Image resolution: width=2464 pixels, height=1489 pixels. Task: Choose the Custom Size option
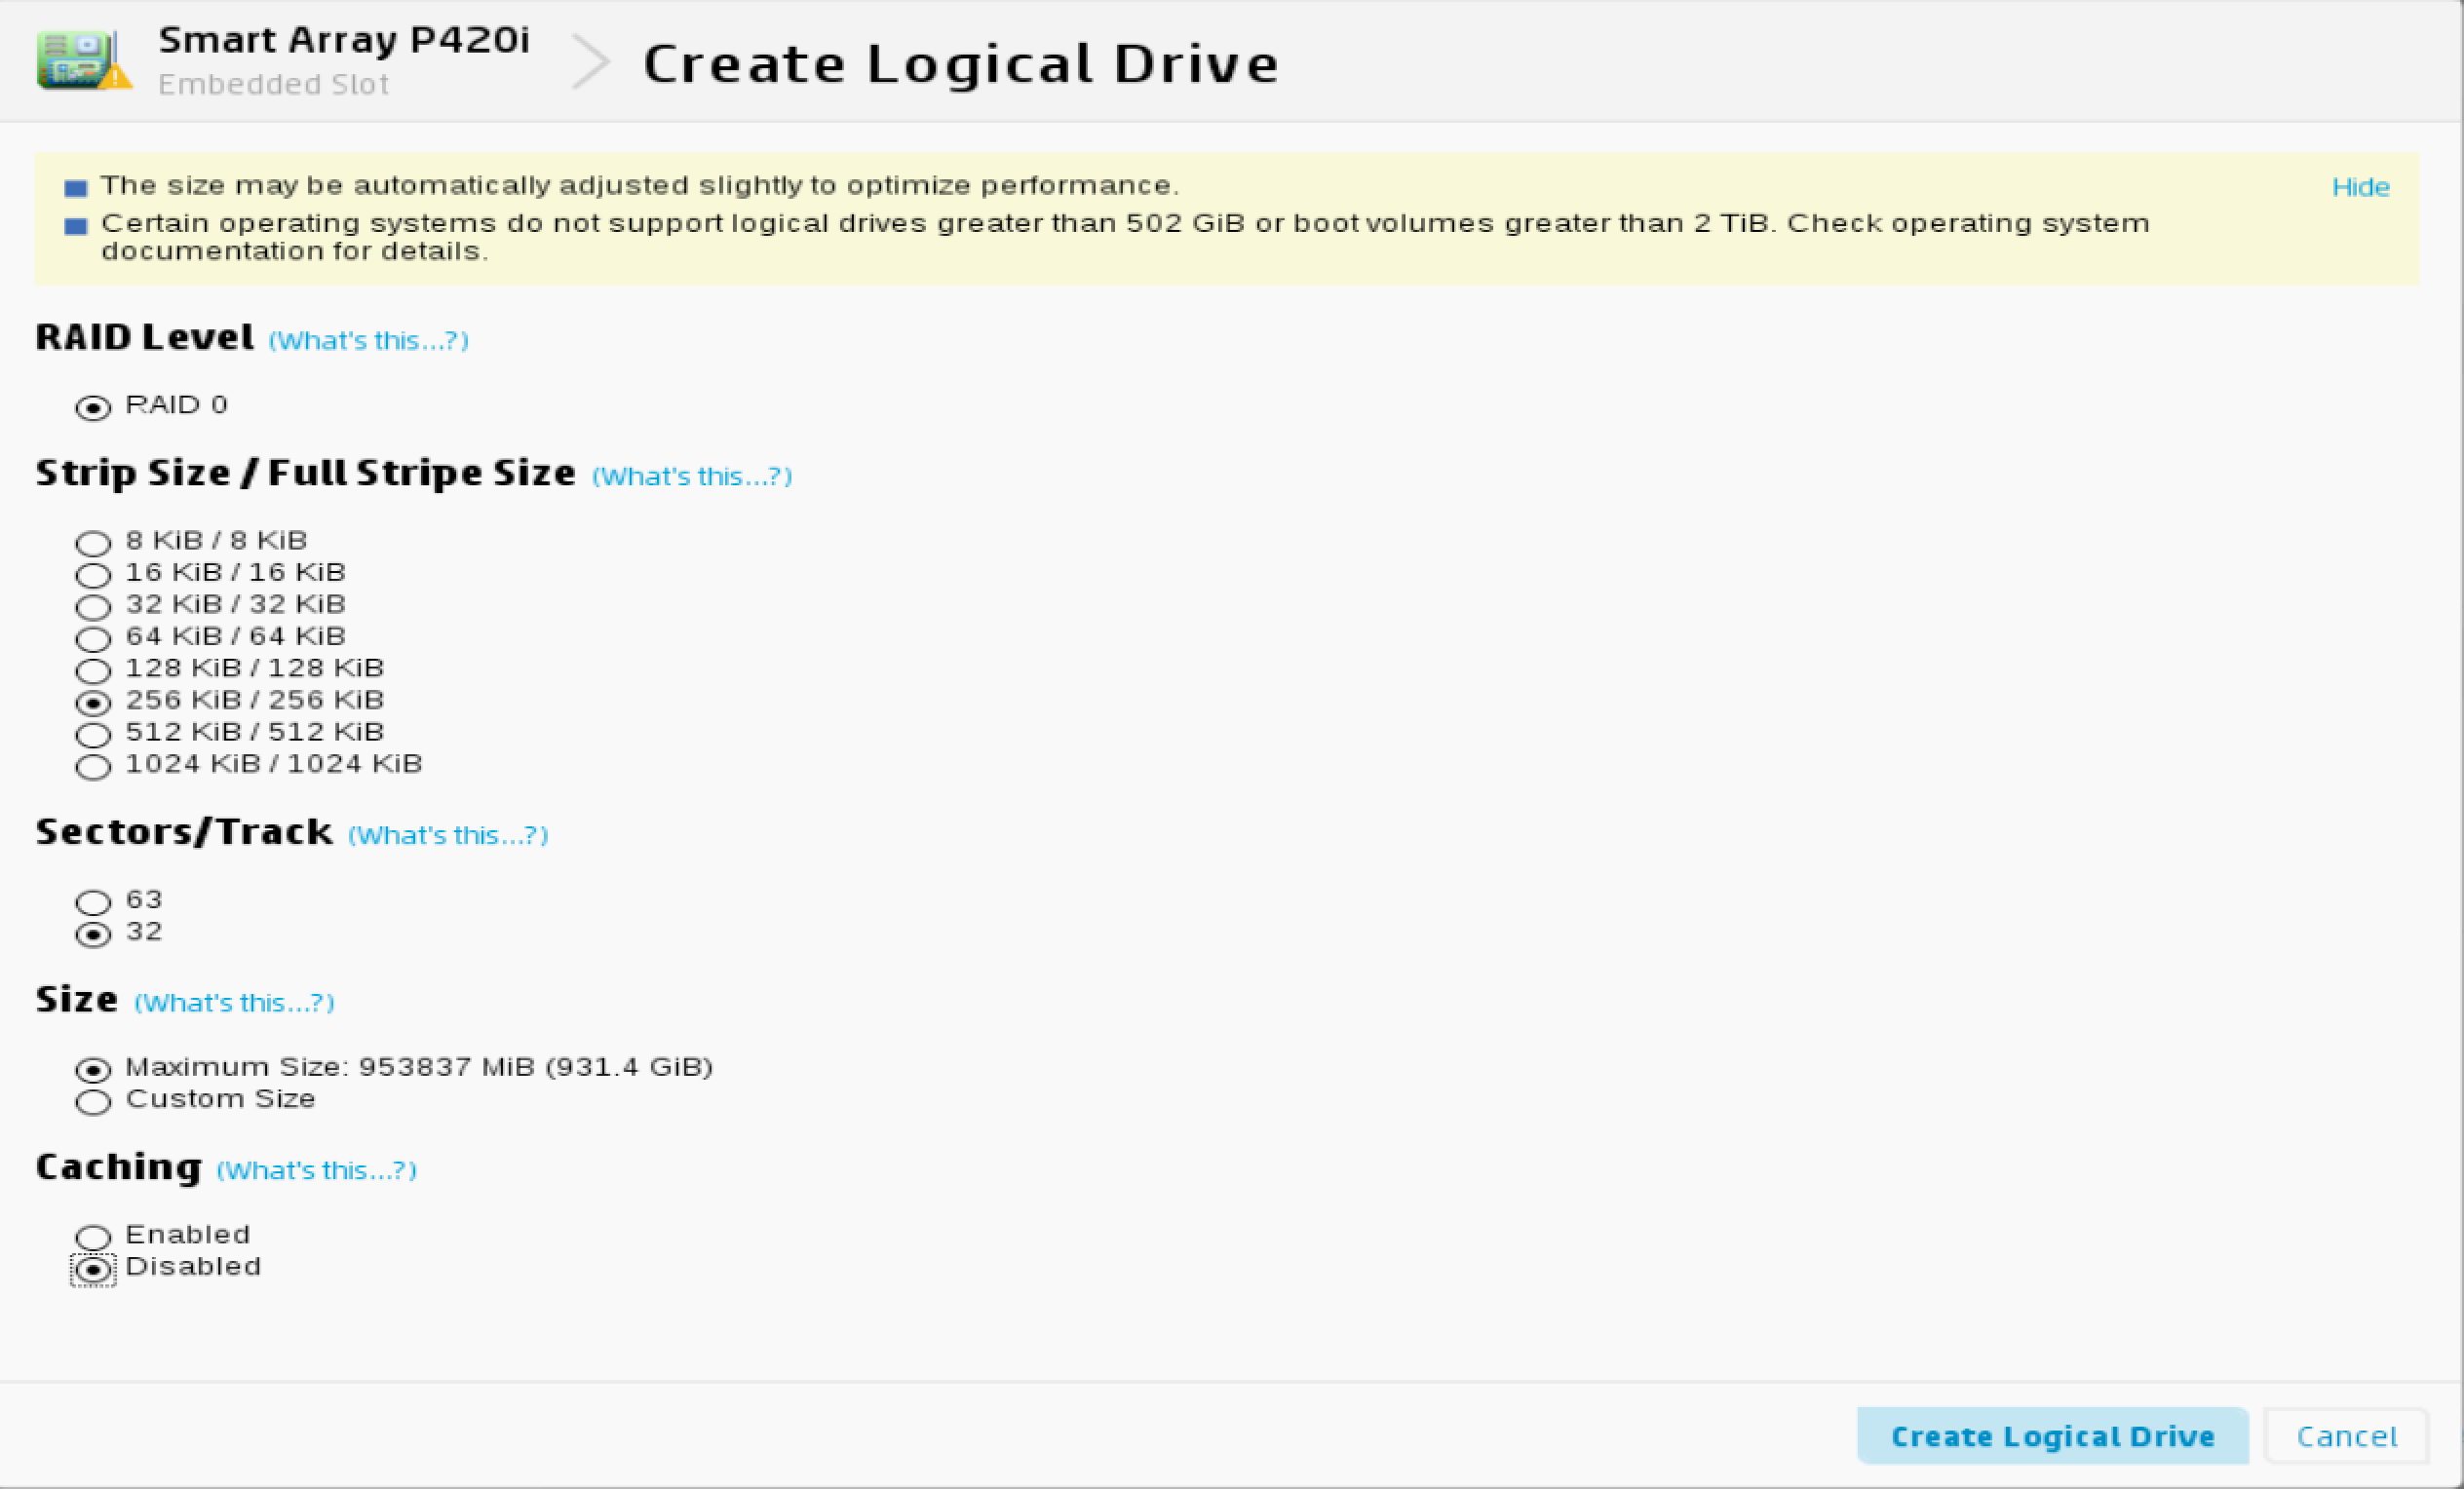click(93, 1102)
